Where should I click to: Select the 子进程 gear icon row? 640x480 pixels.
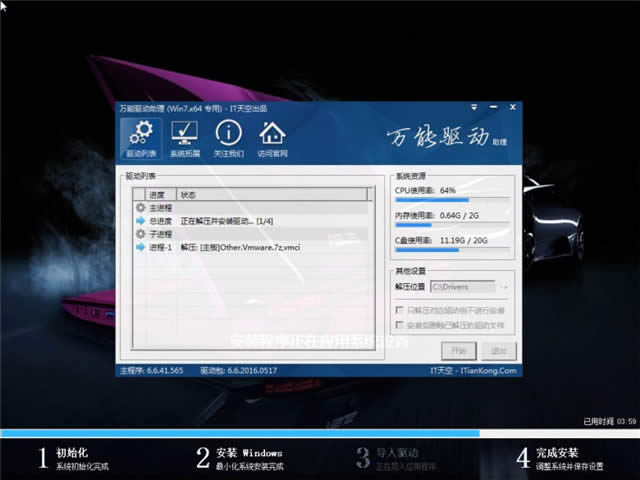point(153,233)
